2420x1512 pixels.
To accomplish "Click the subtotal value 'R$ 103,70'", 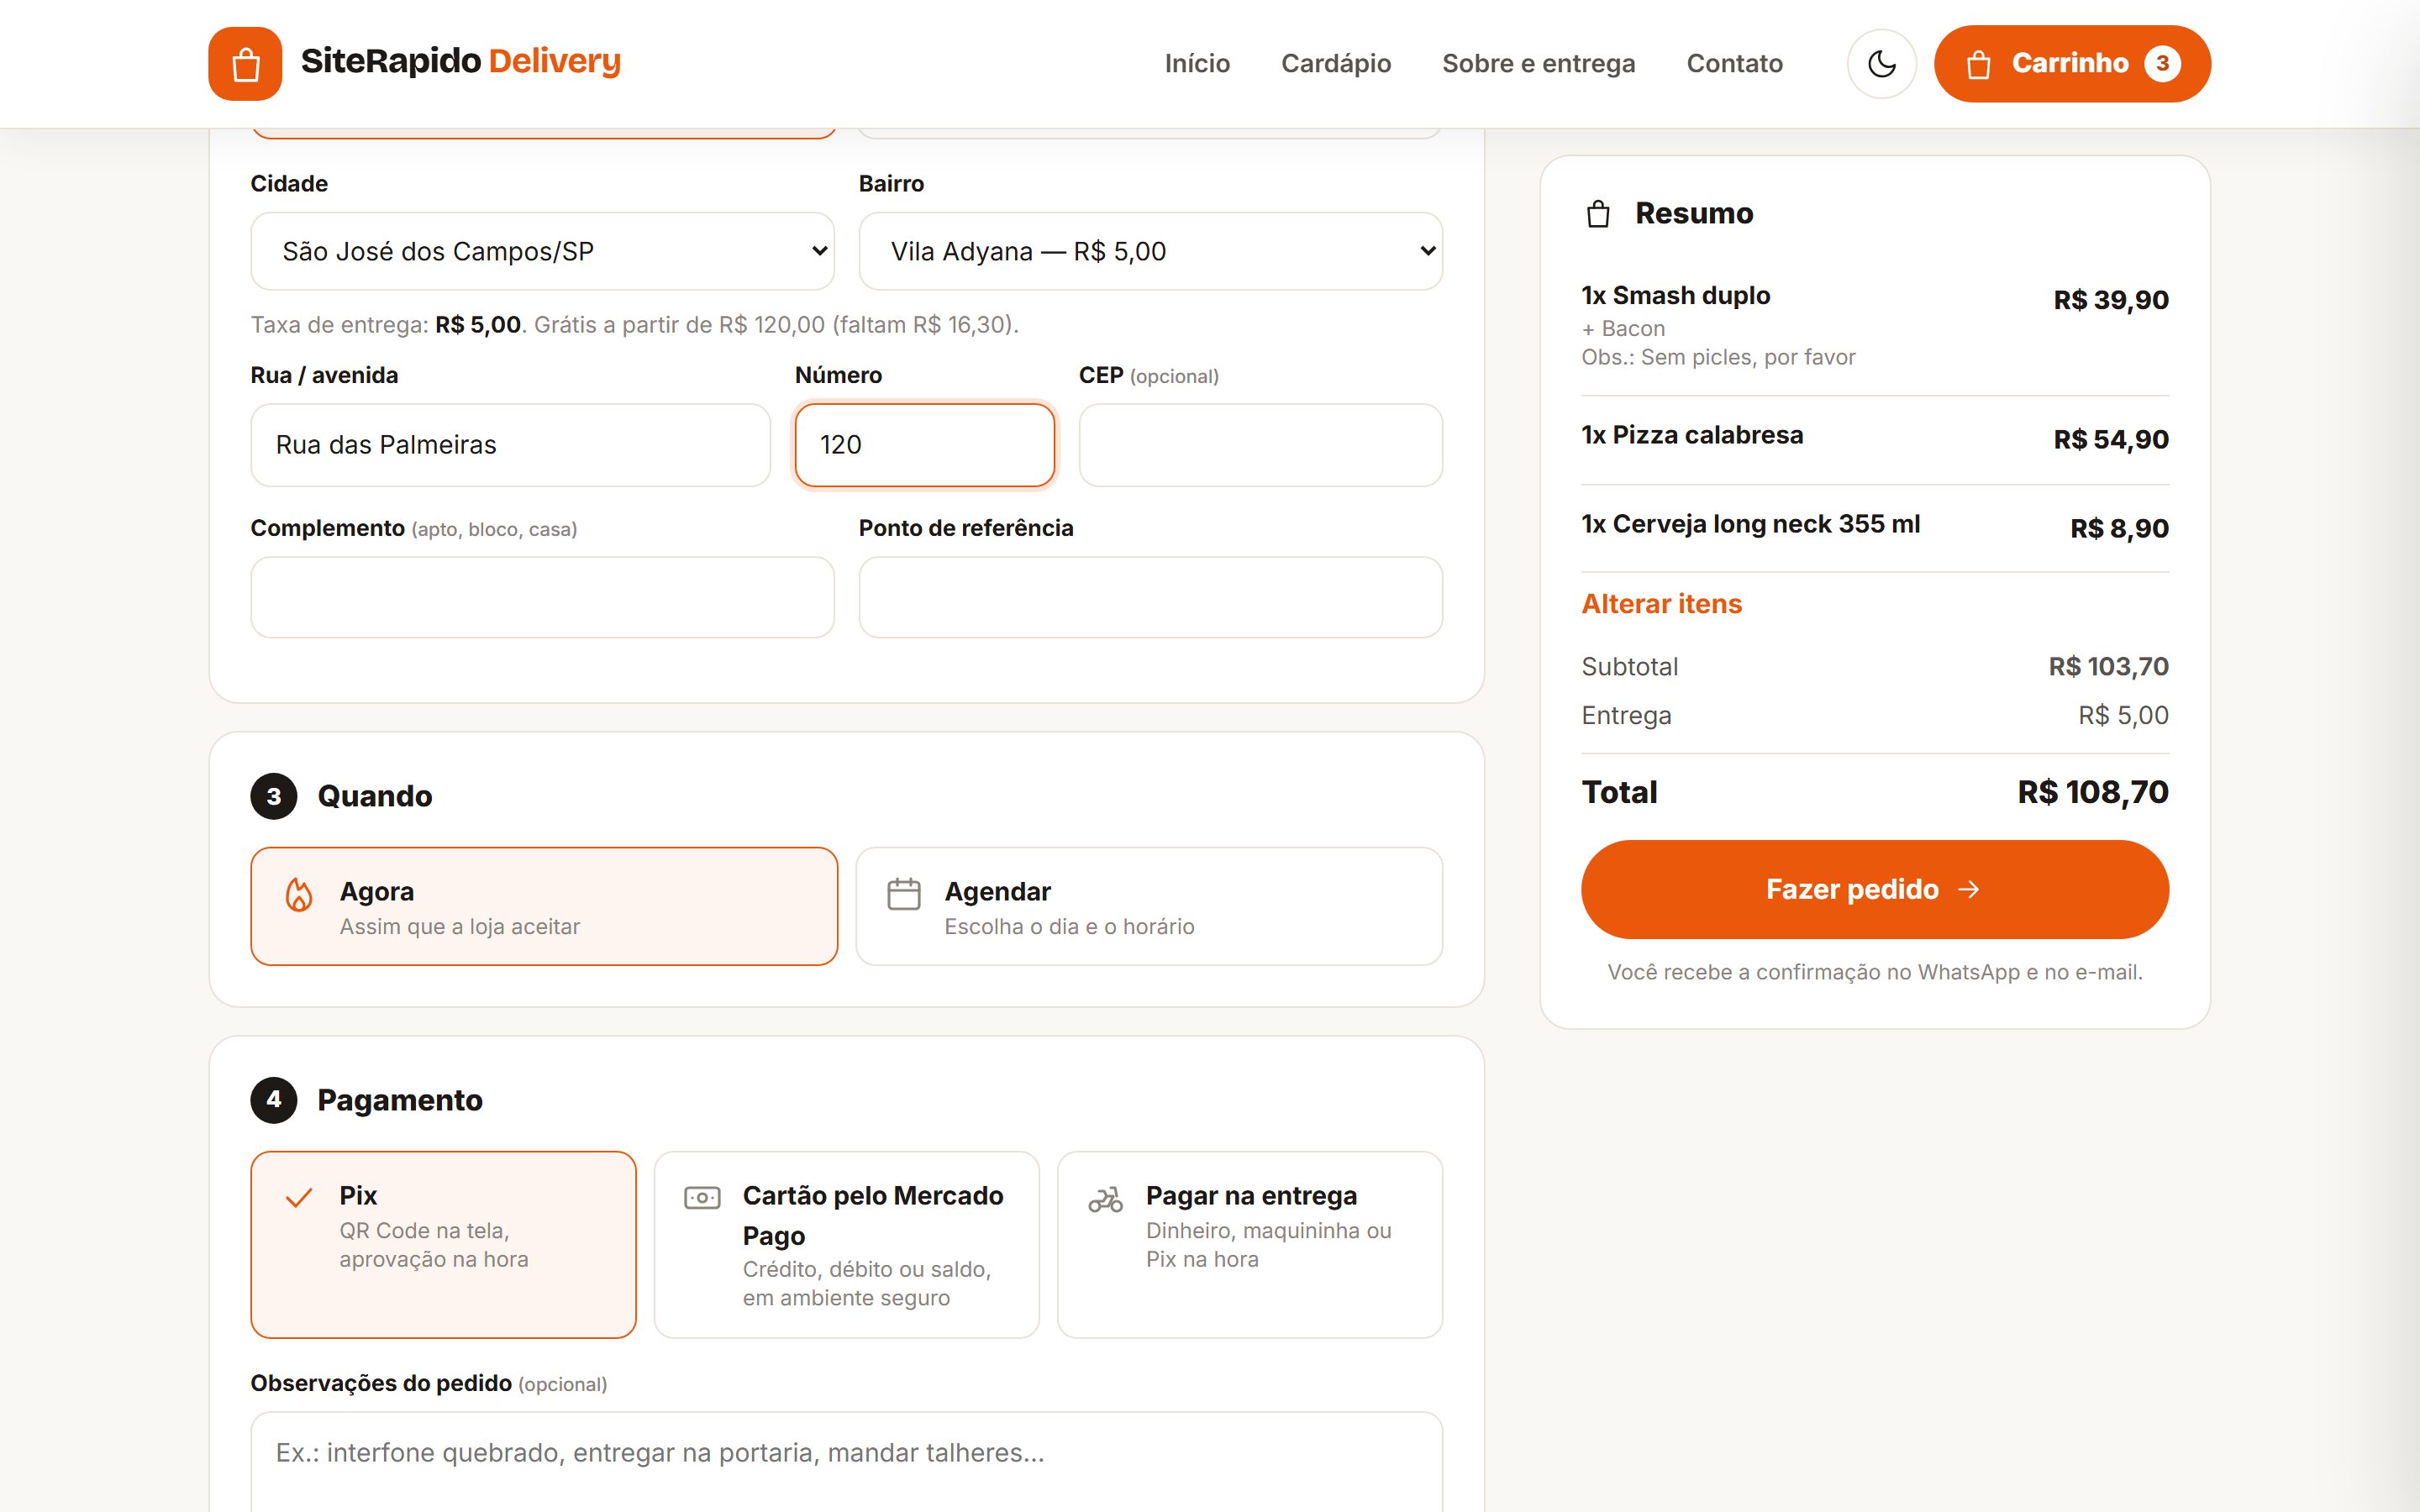I will [x=2108, y=666].
